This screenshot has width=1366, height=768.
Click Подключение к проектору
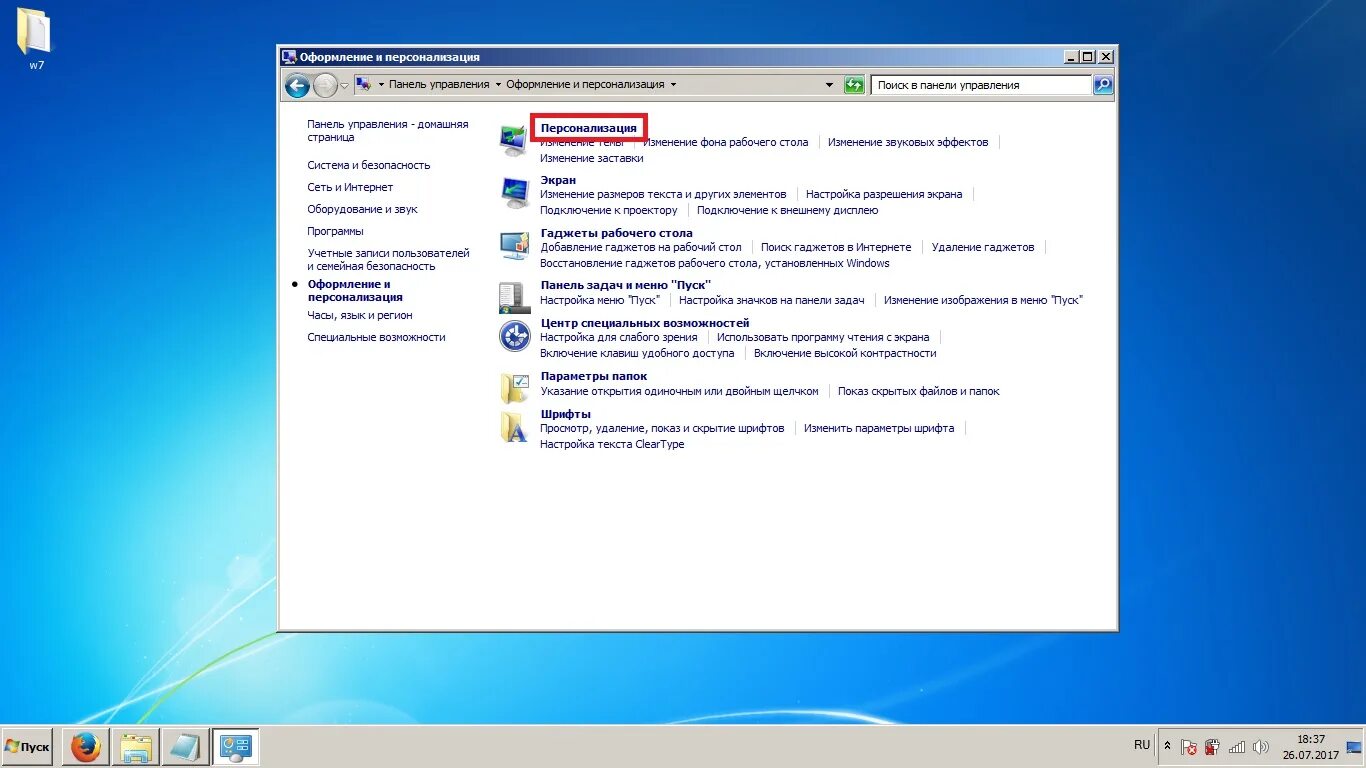[609, 210]
